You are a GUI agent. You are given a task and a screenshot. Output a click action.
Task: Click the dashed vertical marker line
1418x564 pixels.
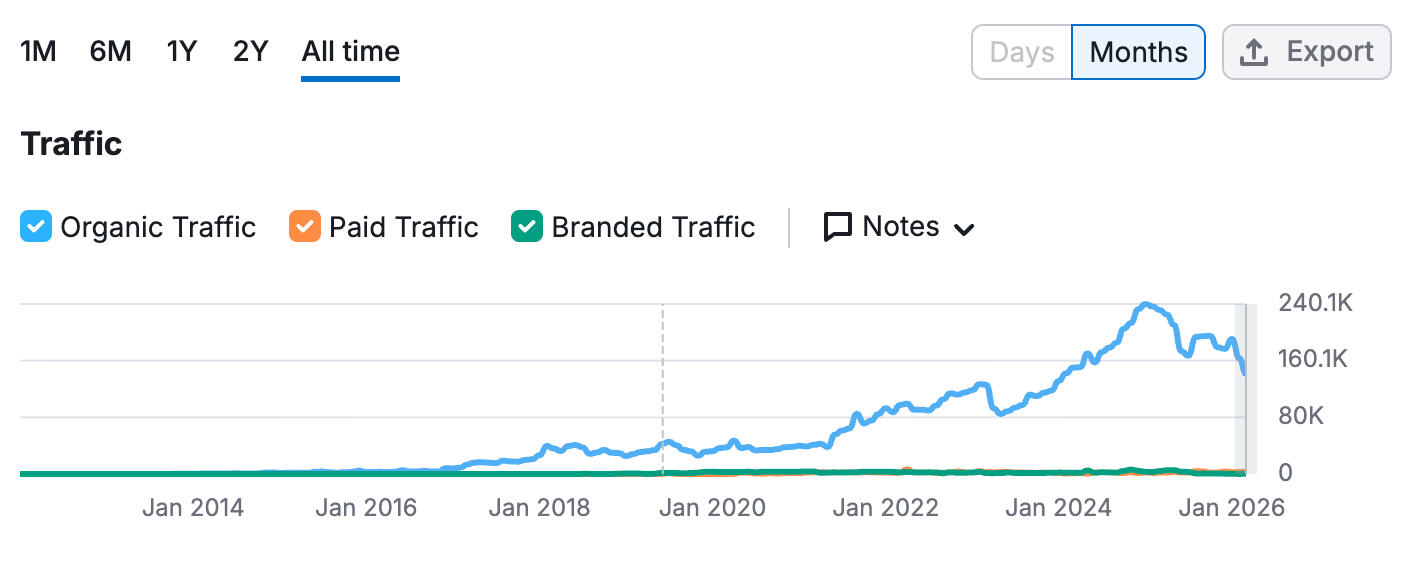662,380
